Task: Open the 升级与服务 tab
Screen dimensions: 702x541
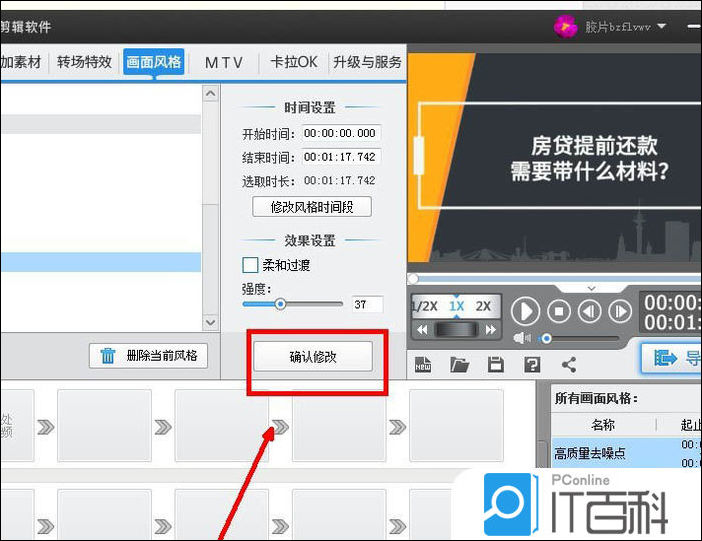Action: [x=367, y=62]
